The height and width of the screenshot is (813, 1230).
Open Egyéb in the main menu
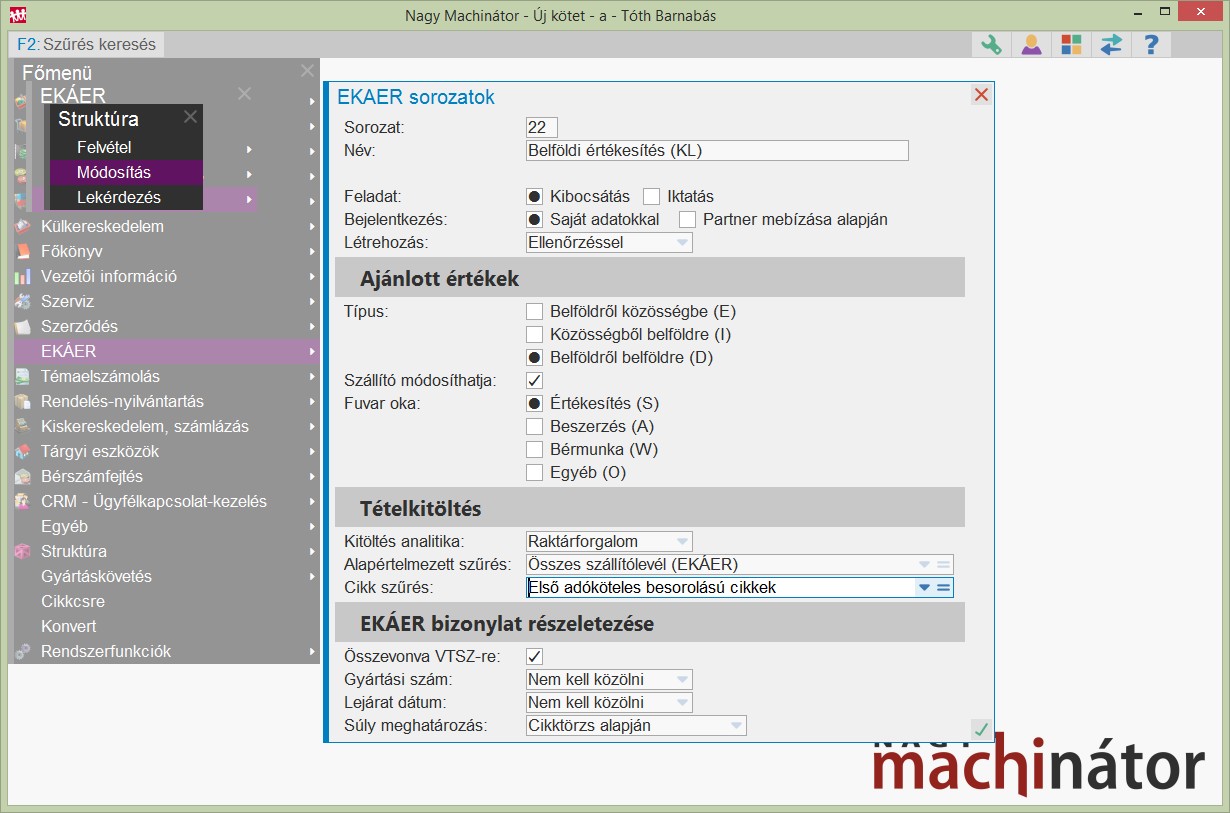click(x=166, y=526)
